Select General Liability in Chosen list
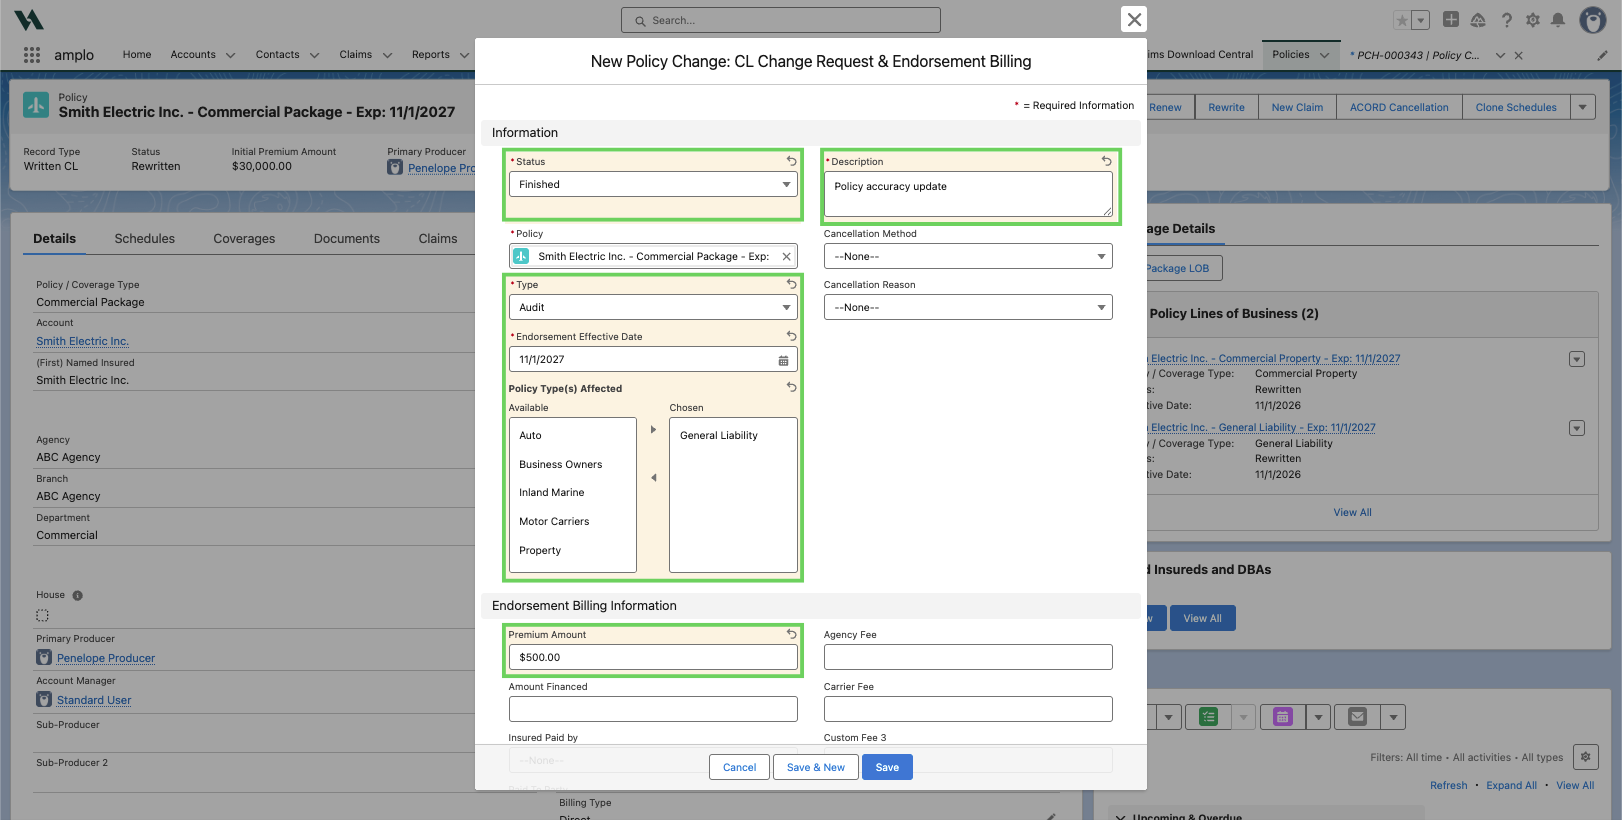 (x=733, y=436)
